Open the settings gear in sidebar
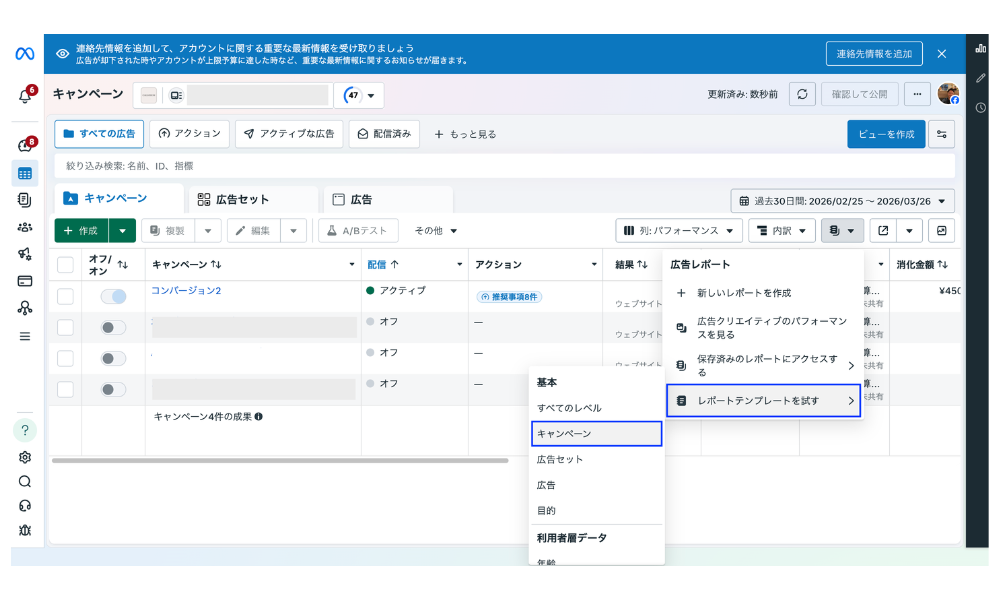 pyautogui.click(x=25, y=457)
